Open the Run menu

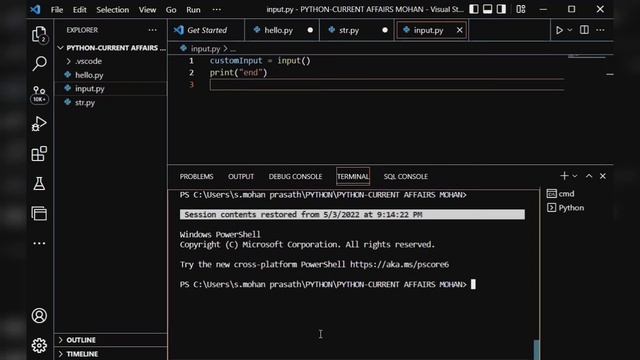tap(193, 9)
